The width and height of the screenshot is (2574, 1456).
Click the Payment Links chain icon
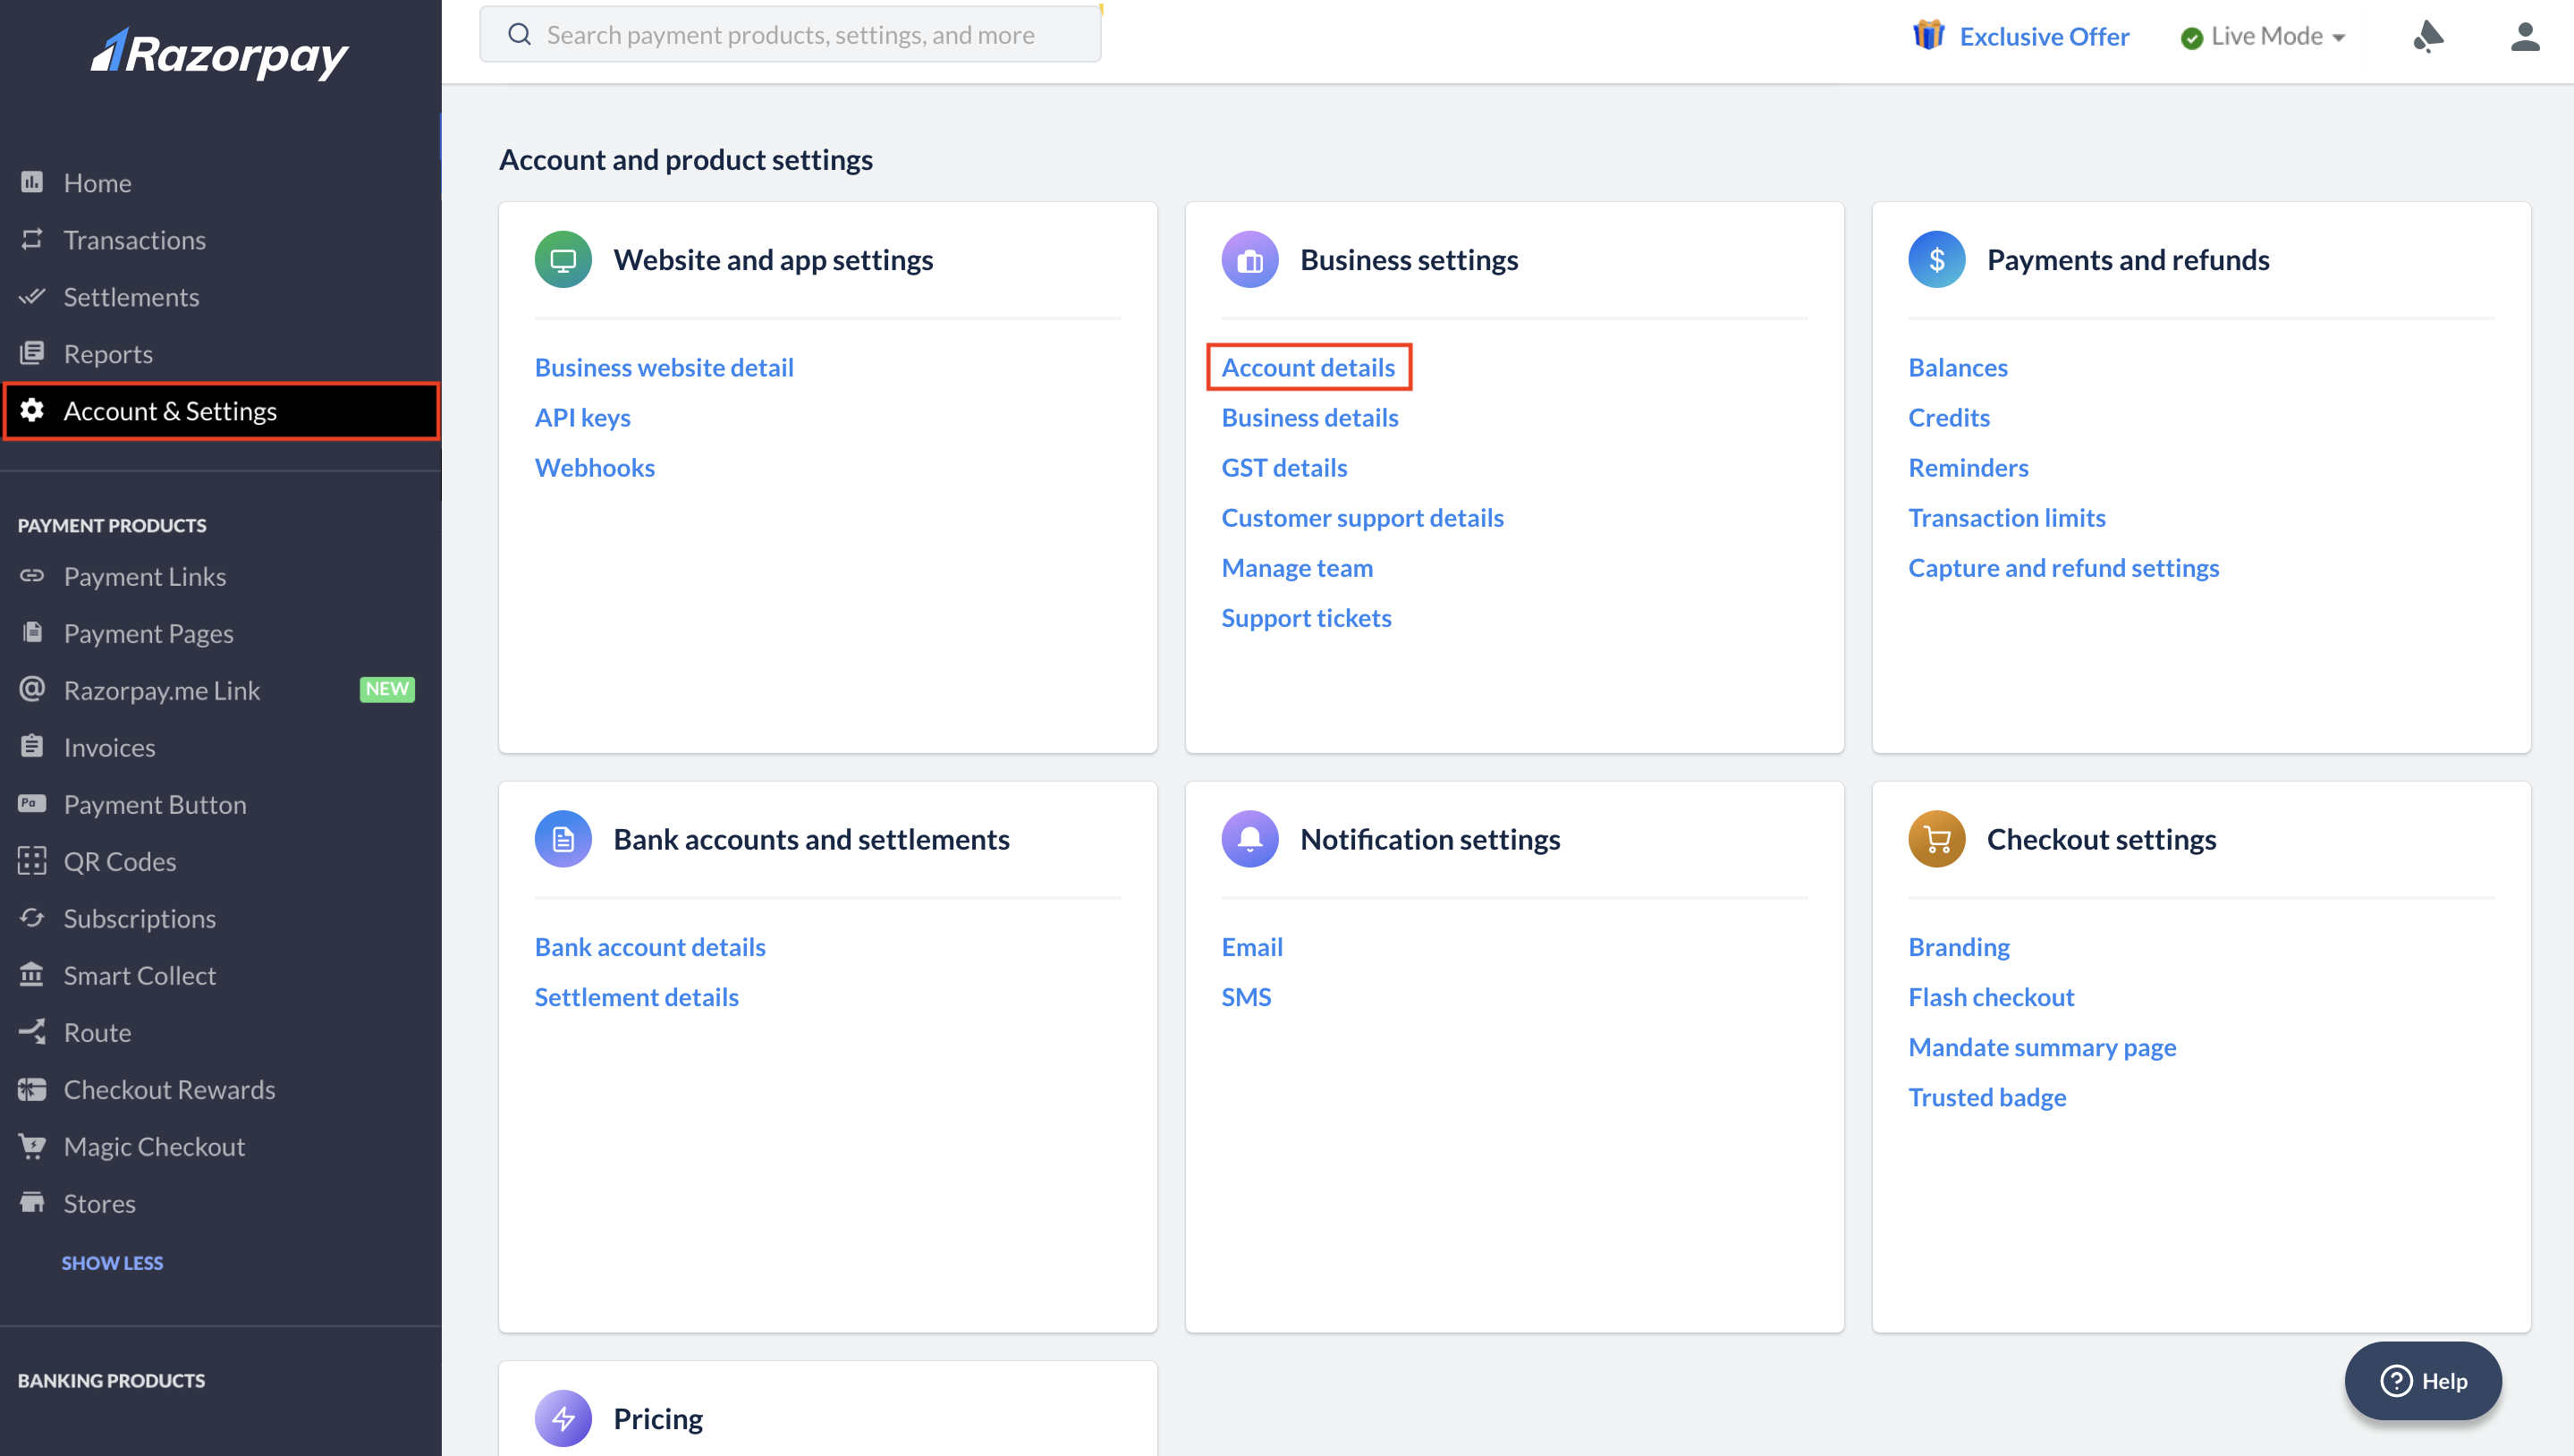[x=32, y=576]
